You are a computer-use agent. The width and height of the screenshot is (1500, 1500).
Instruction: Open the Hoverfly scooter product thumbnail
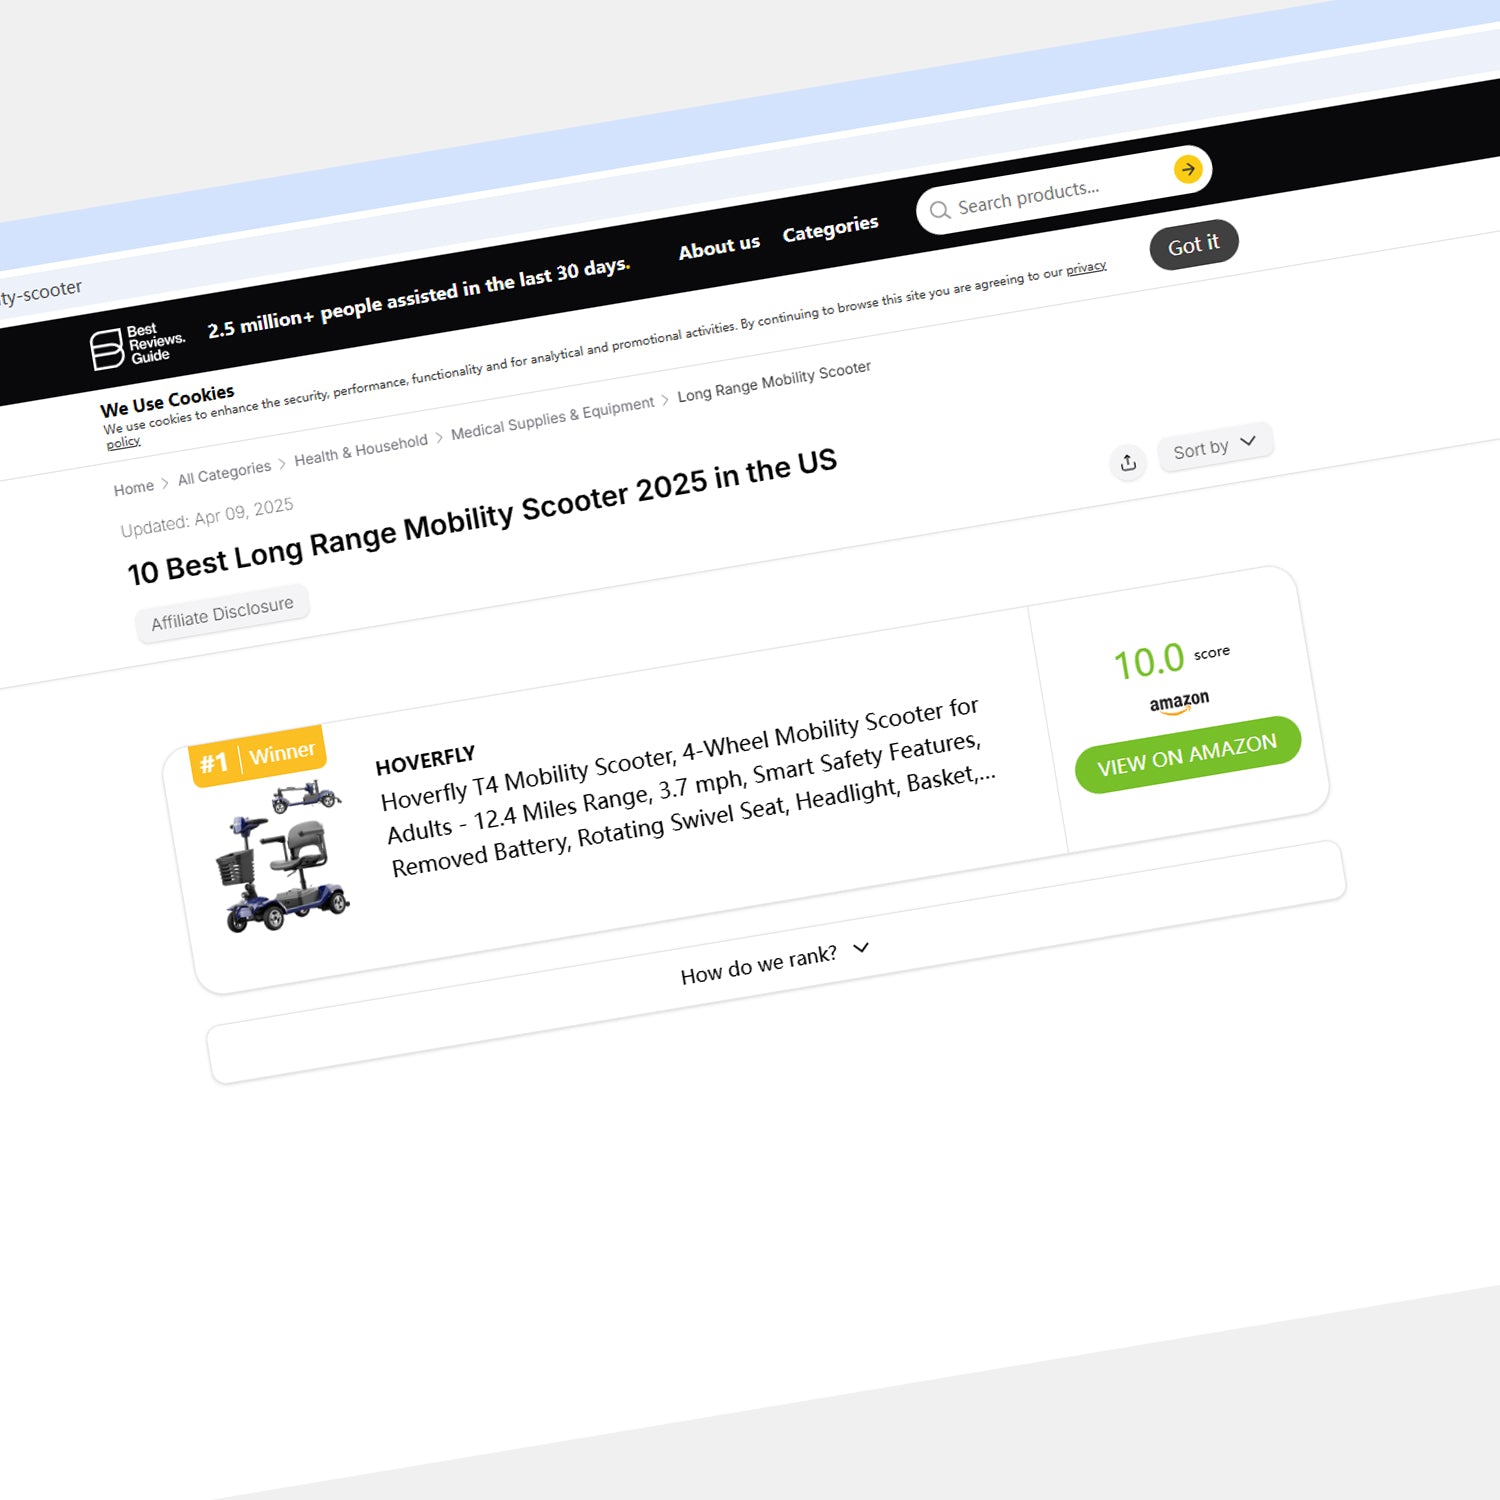click(282, 857)
